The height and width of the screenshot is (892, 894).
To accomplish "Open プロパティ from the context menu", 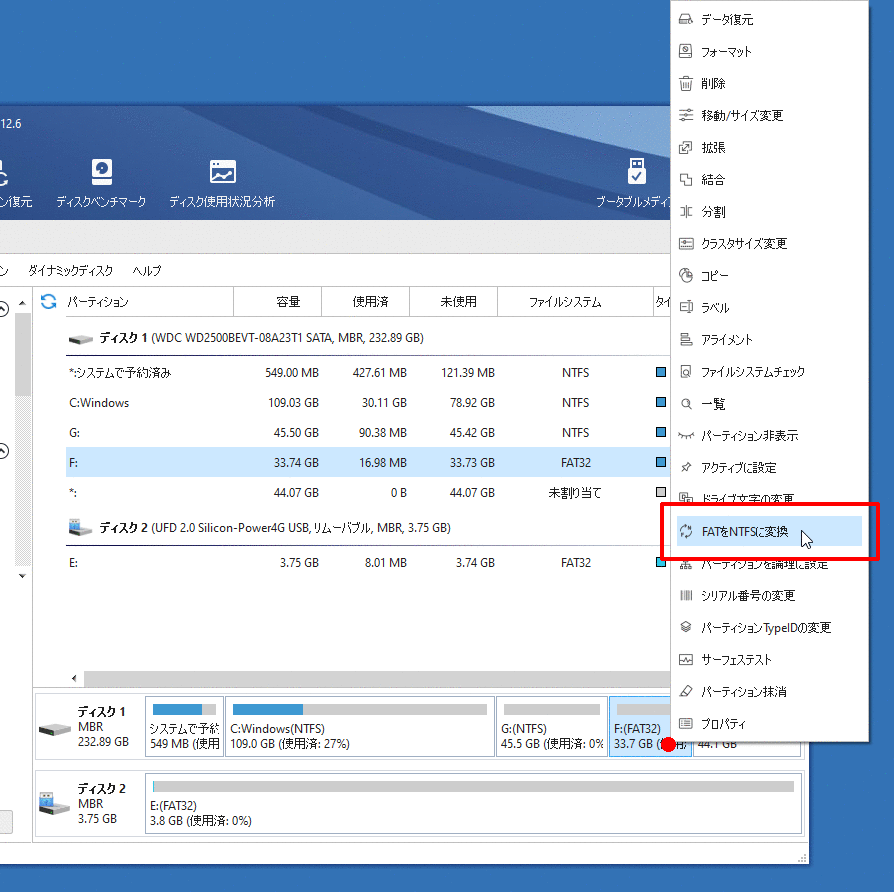I will pyautogui.click(x=723, y=724).
